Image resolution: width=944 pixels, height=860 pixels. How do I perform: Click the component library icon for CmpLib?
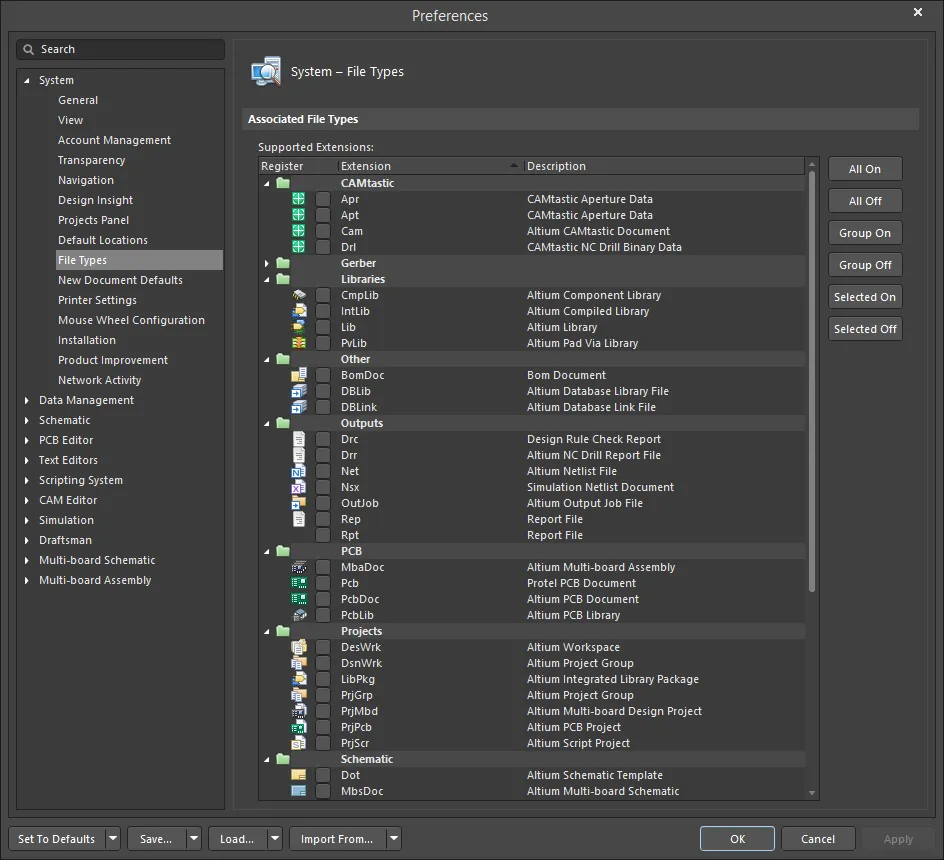click(x=299, y=295)
